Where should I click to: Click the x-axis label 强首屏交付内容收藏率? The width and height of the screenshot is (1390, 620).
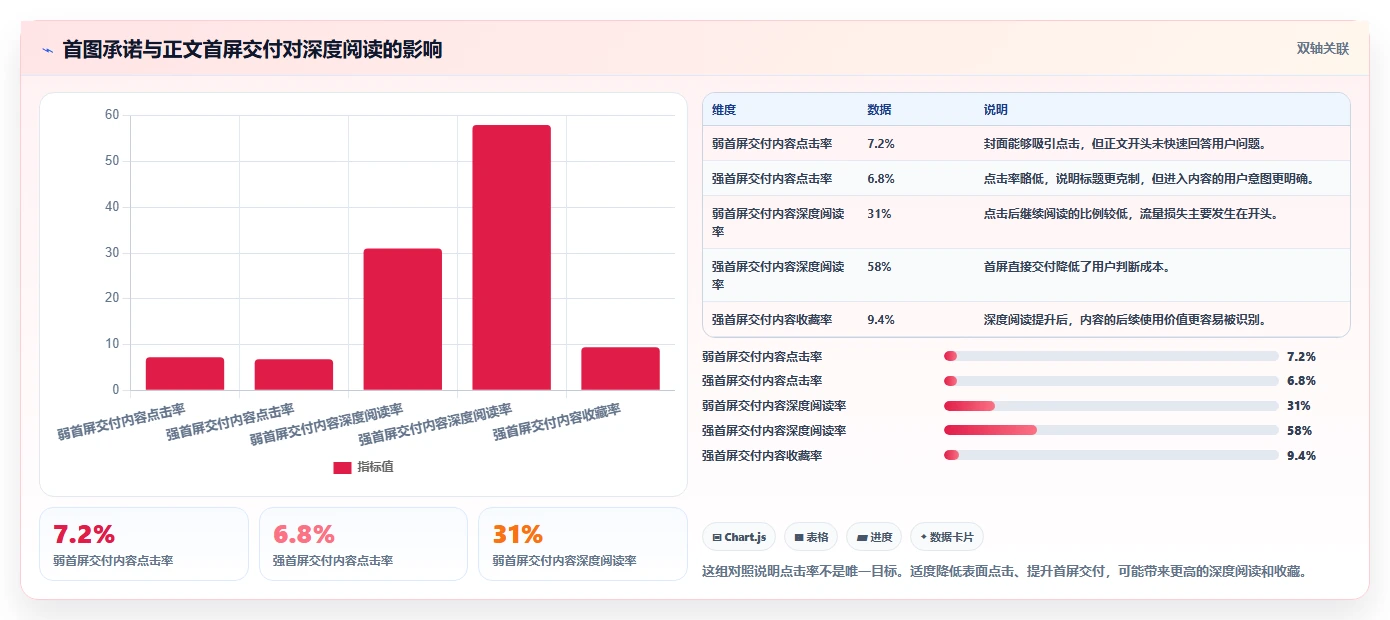(x=558, y=421)
